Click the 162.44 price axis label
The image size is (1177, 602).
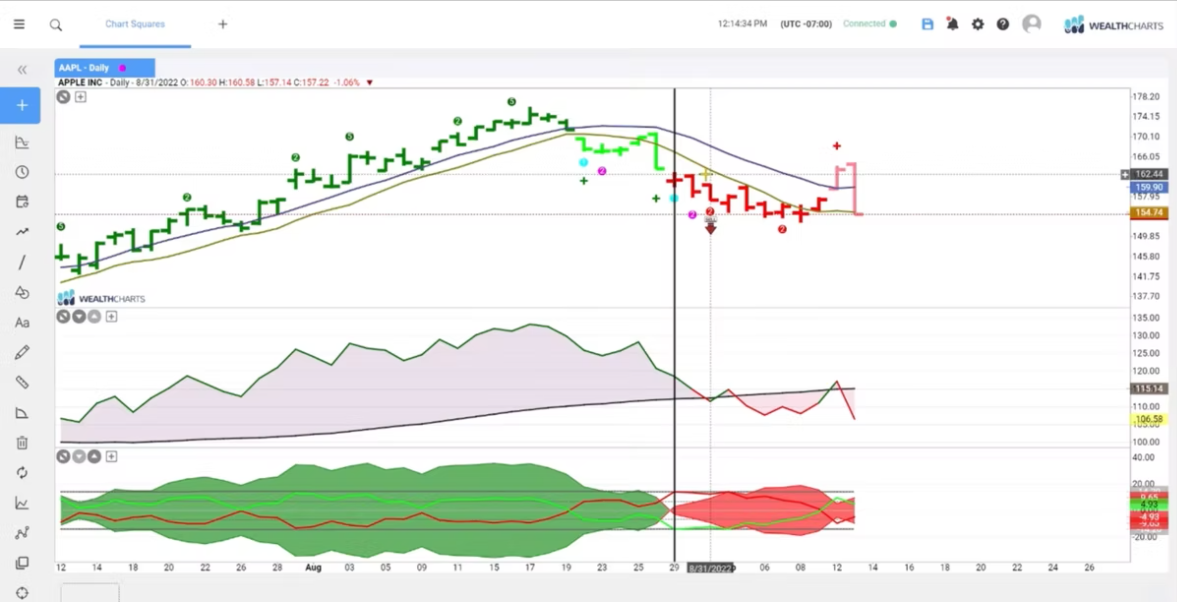1148,174
